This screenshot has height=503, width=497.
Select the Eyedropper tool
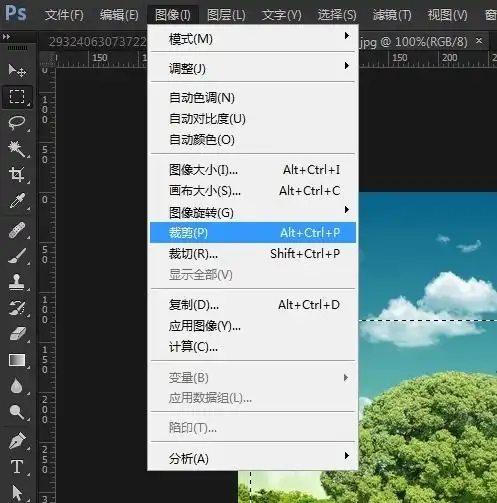(x=17, y=201)
